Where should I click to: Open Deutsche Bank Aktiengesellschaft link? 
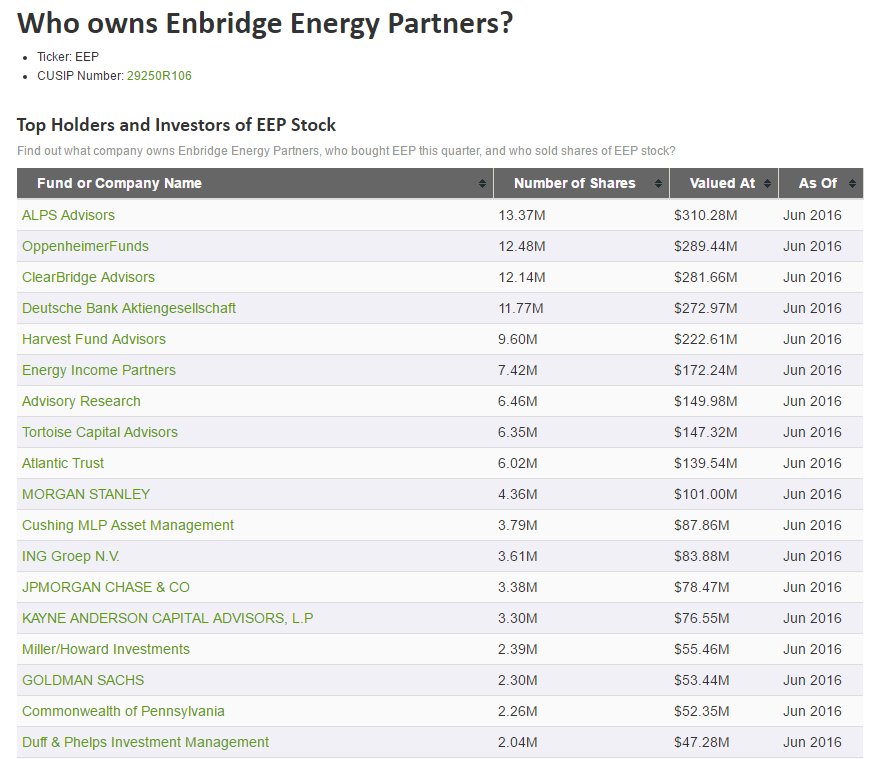click(129, 308)
